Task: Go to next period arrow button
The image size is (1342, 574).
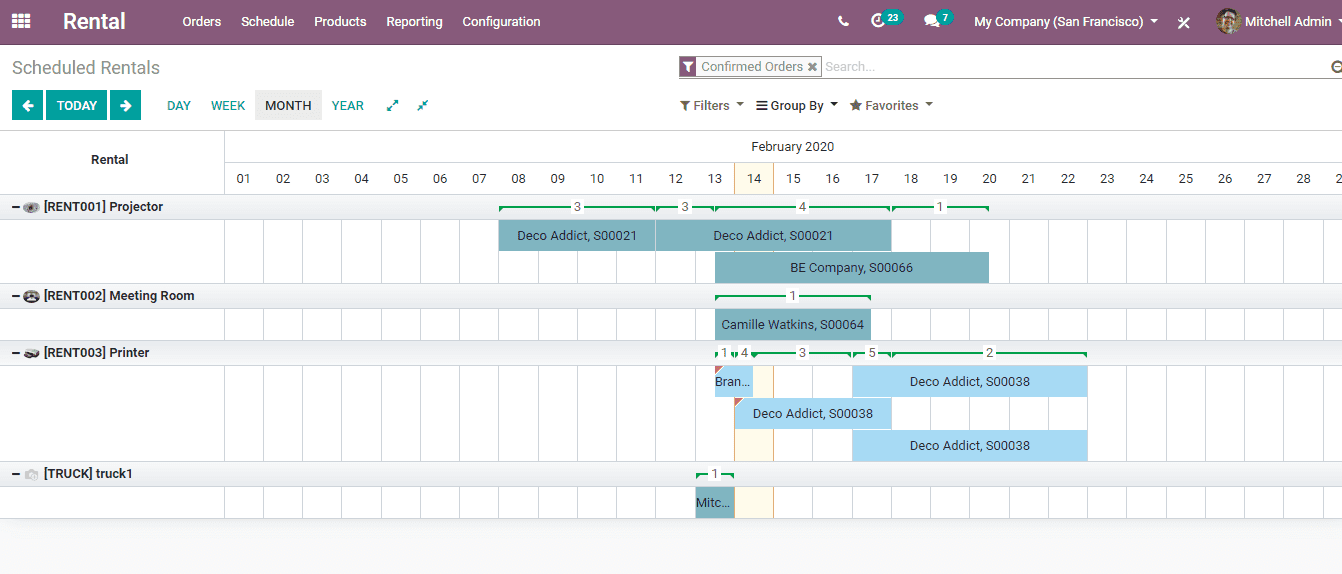Action: (x=125, y=105)
